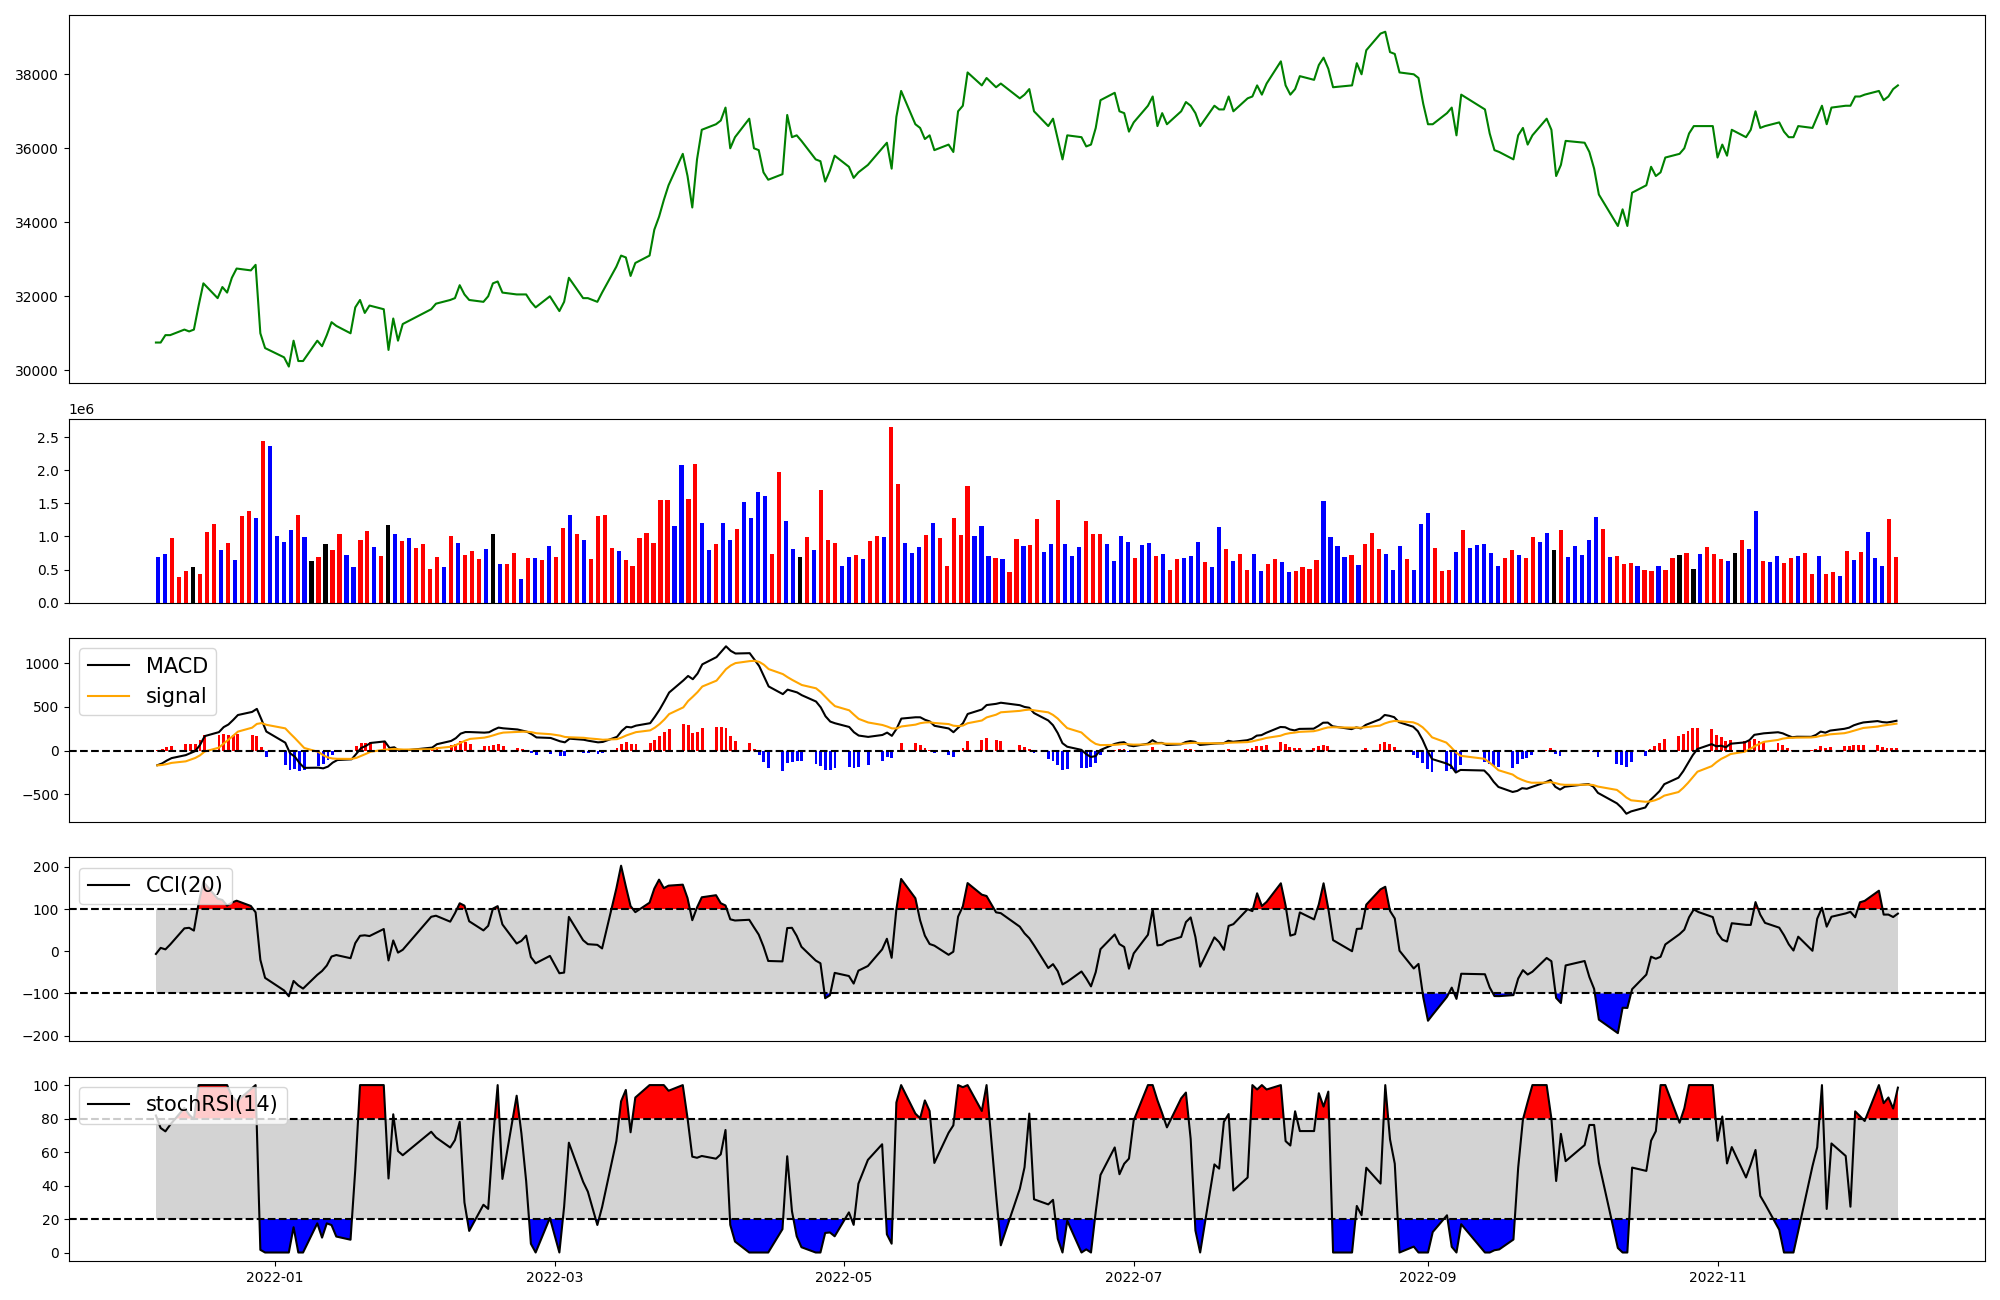Click the 2022-11 x-axis tick label
Image resolution: width=2000 pixels, height=1300 pixels.
(x=1718, y=1277)
